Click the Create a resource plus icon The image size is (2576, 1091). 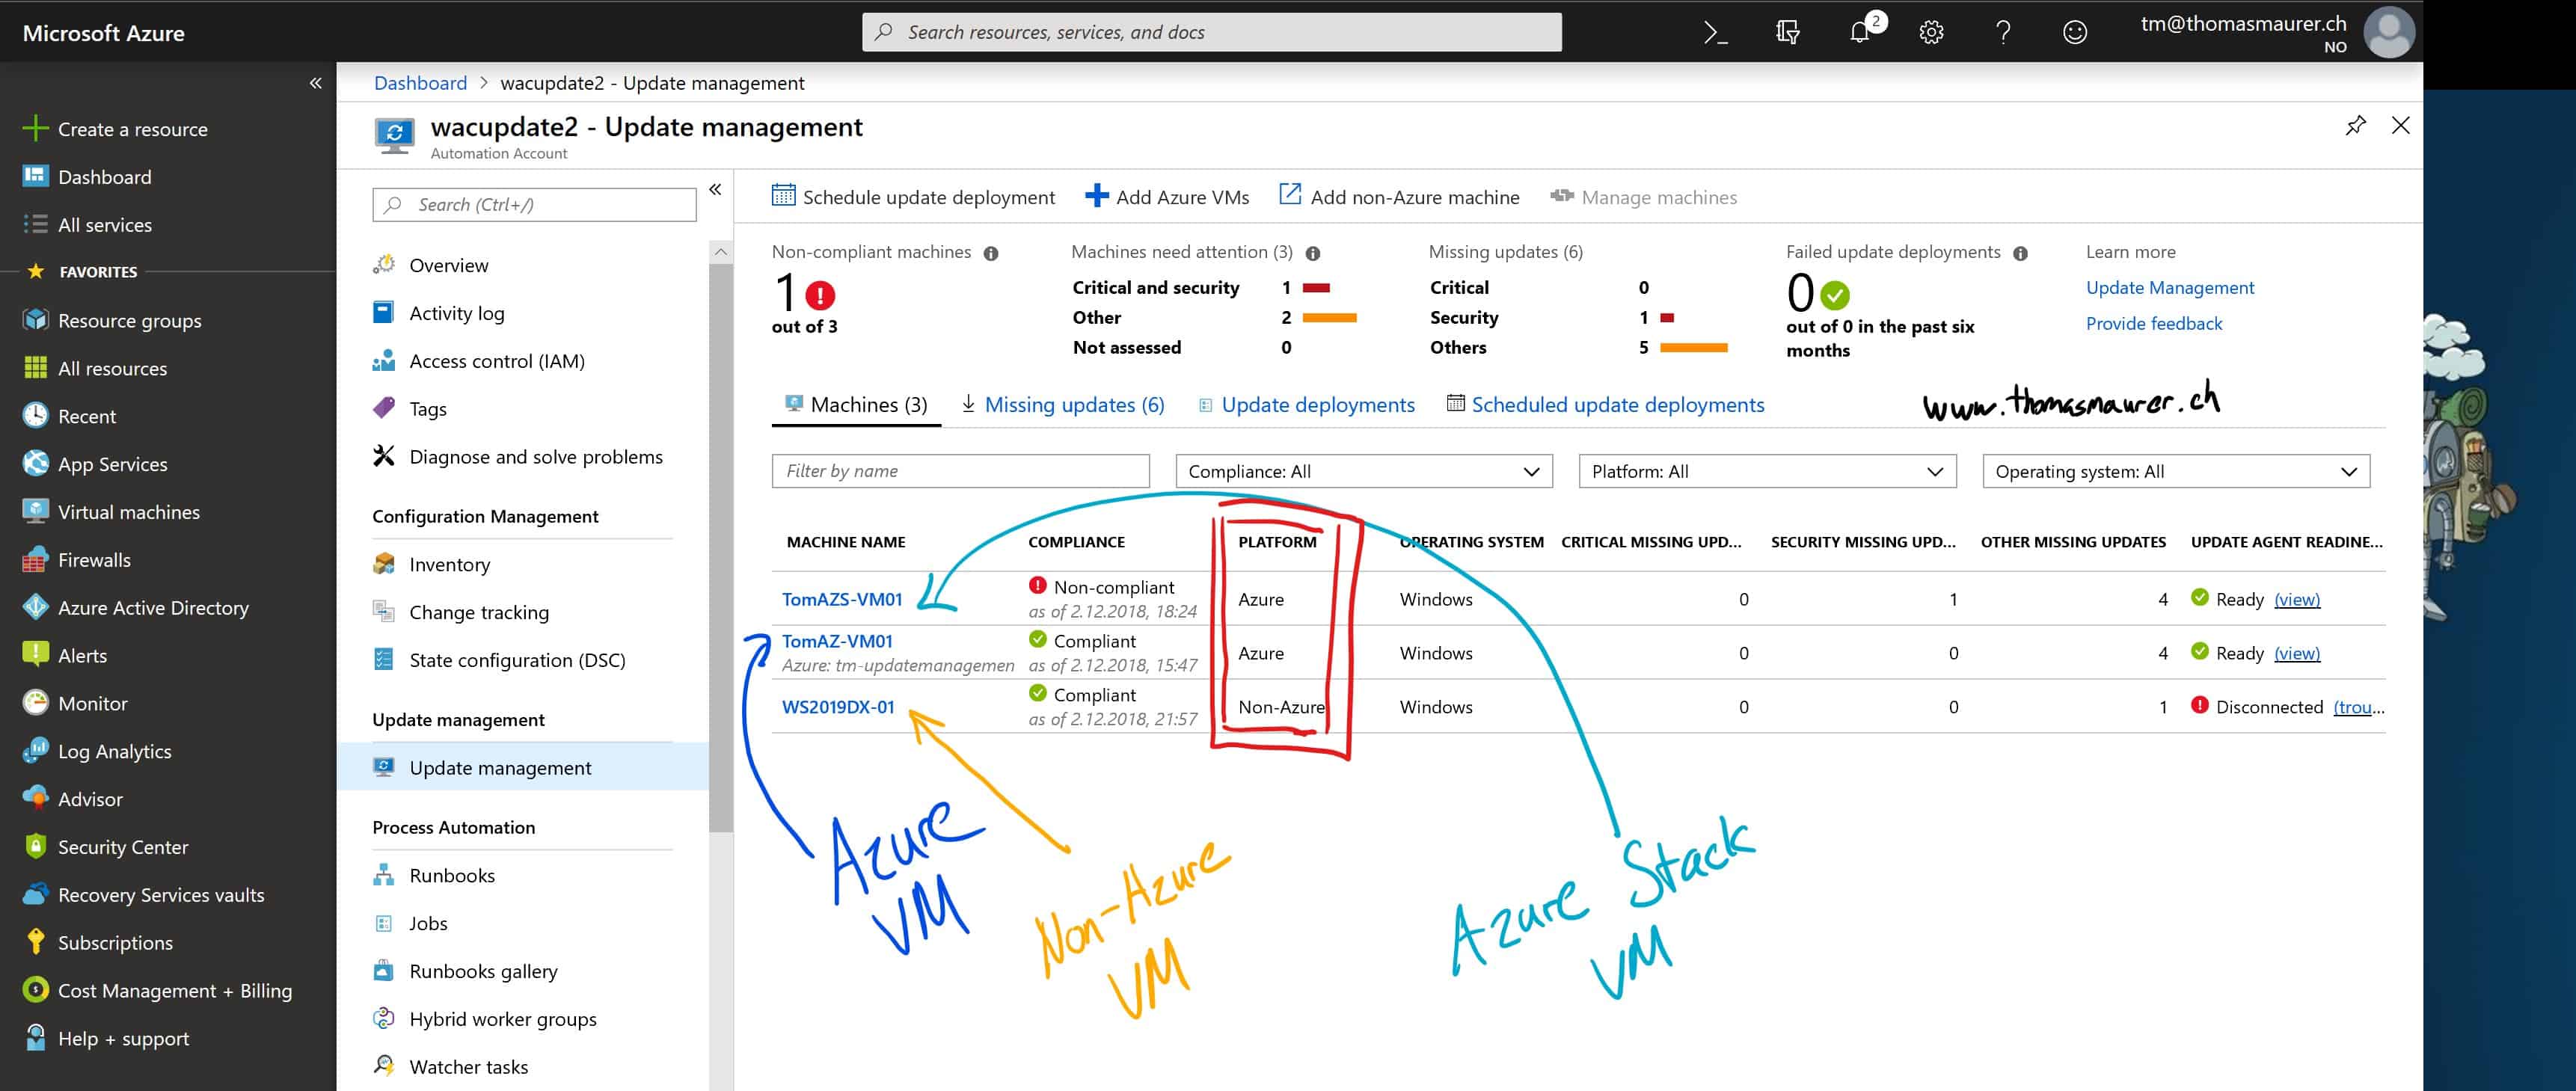35,129
